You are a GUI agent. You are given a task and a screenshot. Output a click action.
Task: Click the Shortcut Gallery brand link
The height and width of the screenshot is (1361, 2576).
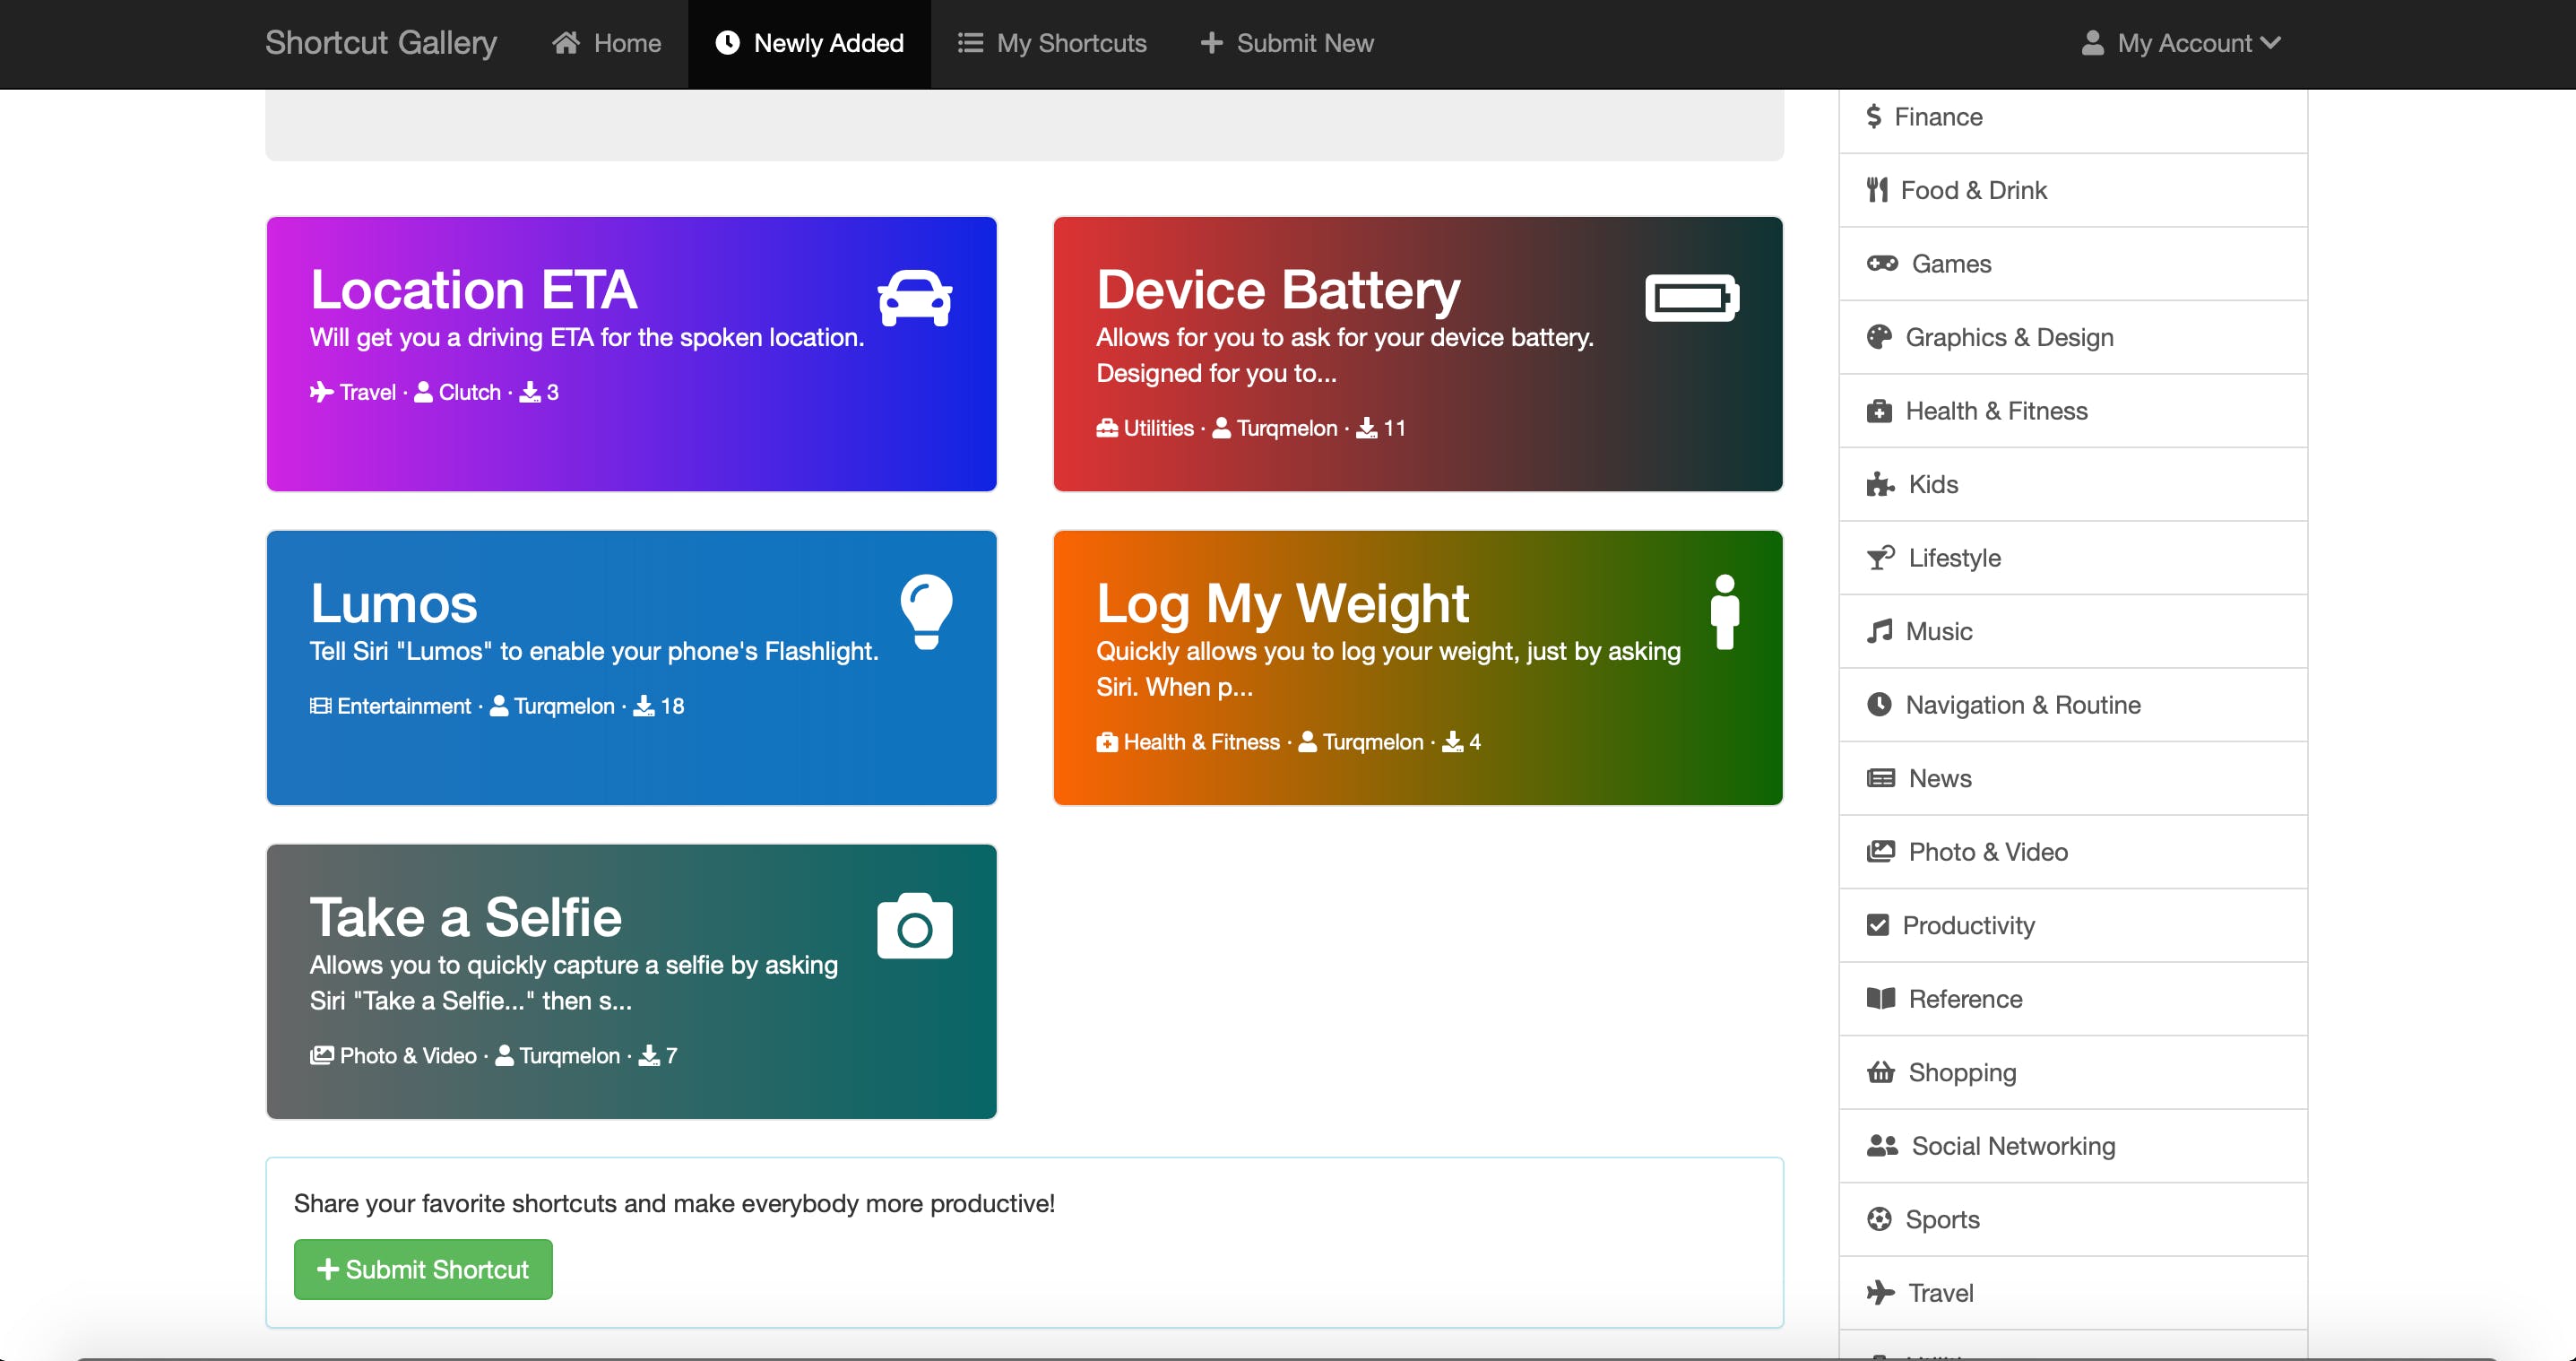tap(381, 43)
